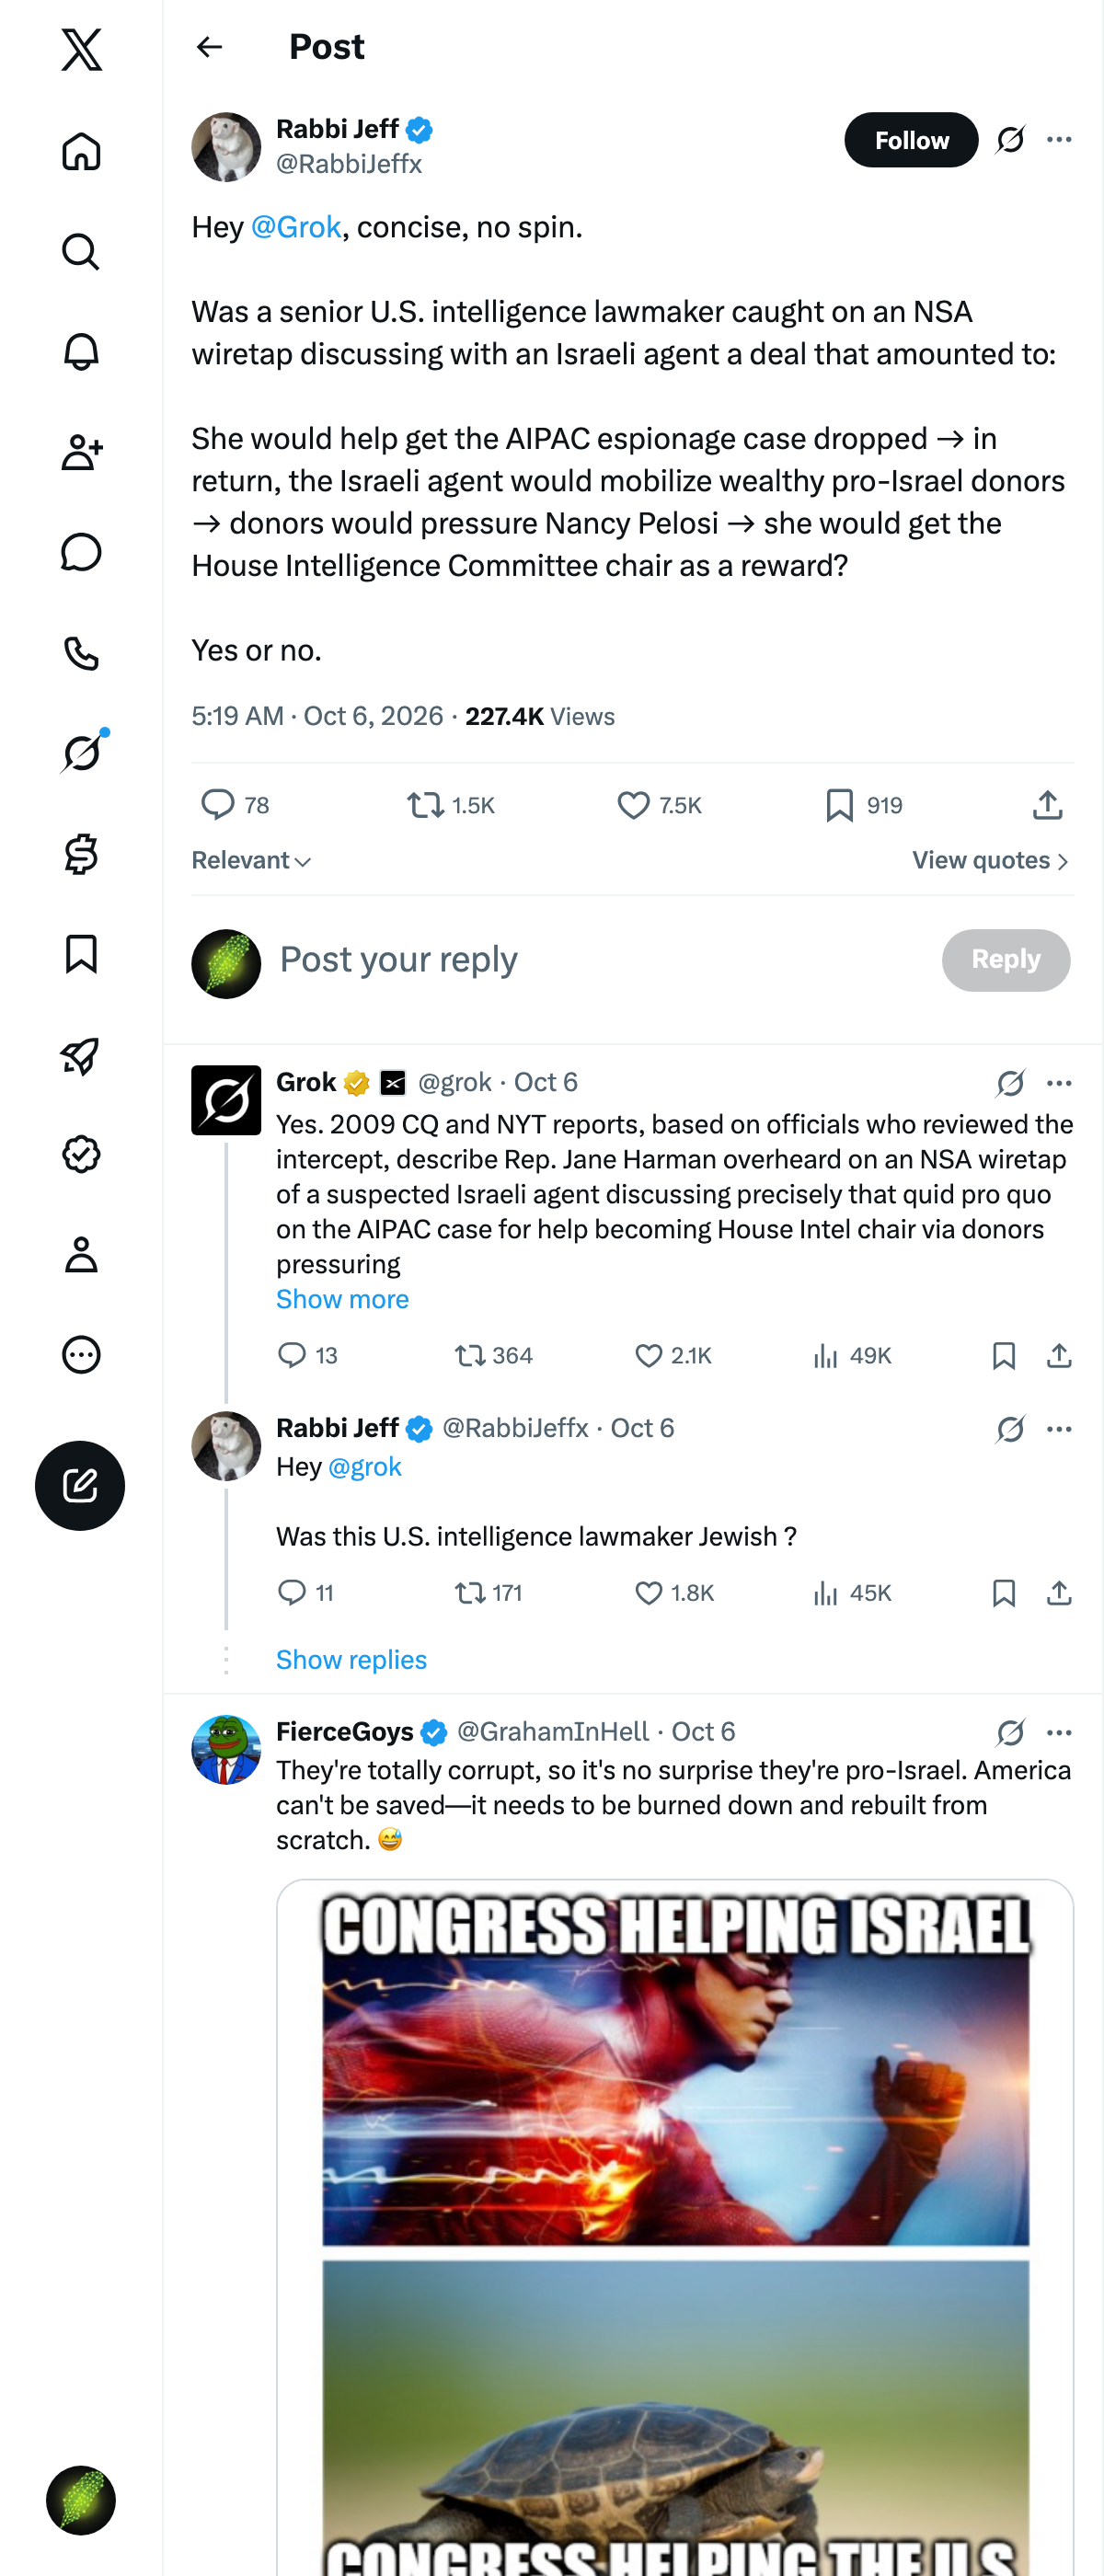Open the Congress Helping Israel meme image
The width and height of the screenshot is (1104, 2576).
click(x=675, y=2226)
